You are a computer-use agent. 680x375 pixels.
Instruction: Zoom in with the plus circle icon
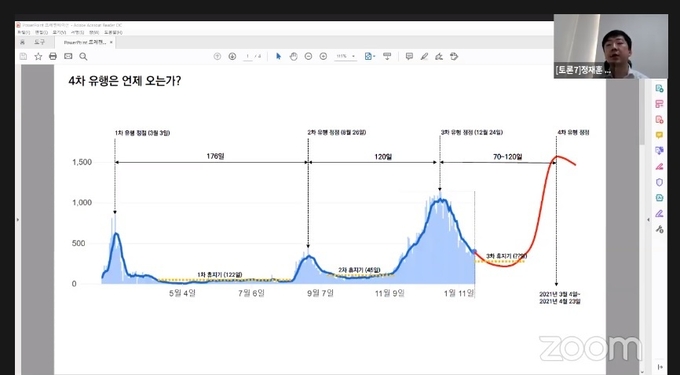point(323,56)
